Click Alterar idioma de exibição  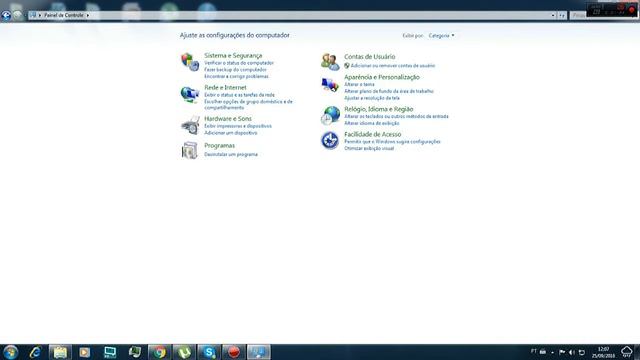point(371,123)
